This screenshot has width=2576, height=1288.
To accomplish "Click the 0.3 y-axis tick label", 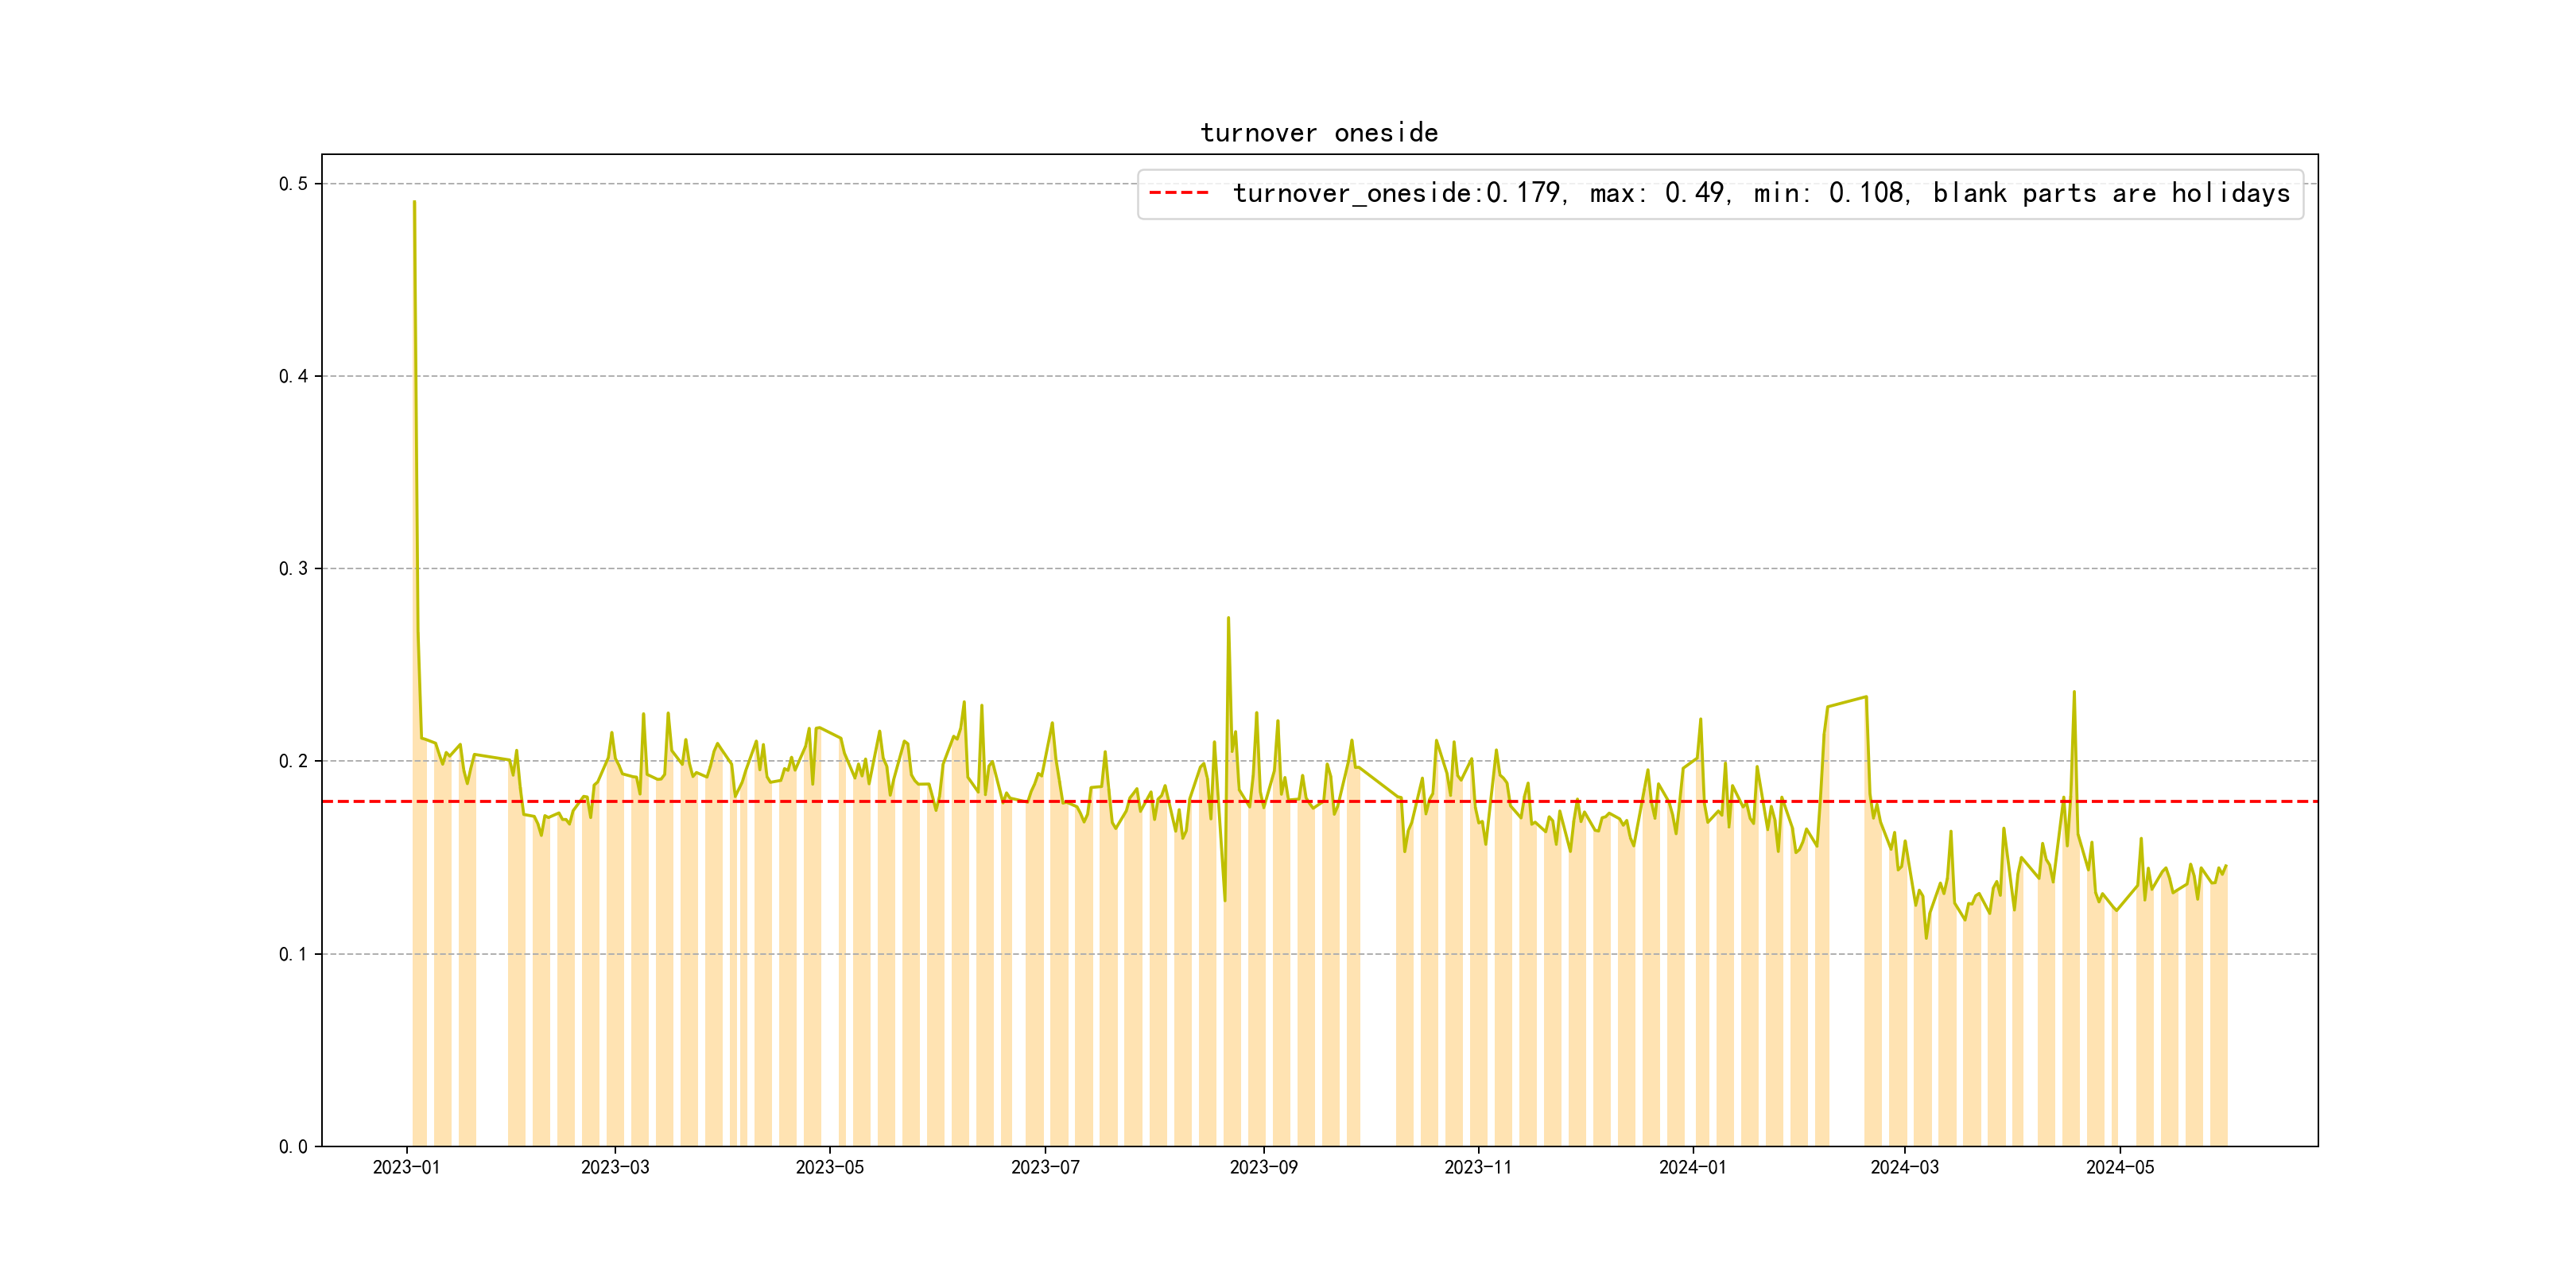I will (x=293, y=569).
